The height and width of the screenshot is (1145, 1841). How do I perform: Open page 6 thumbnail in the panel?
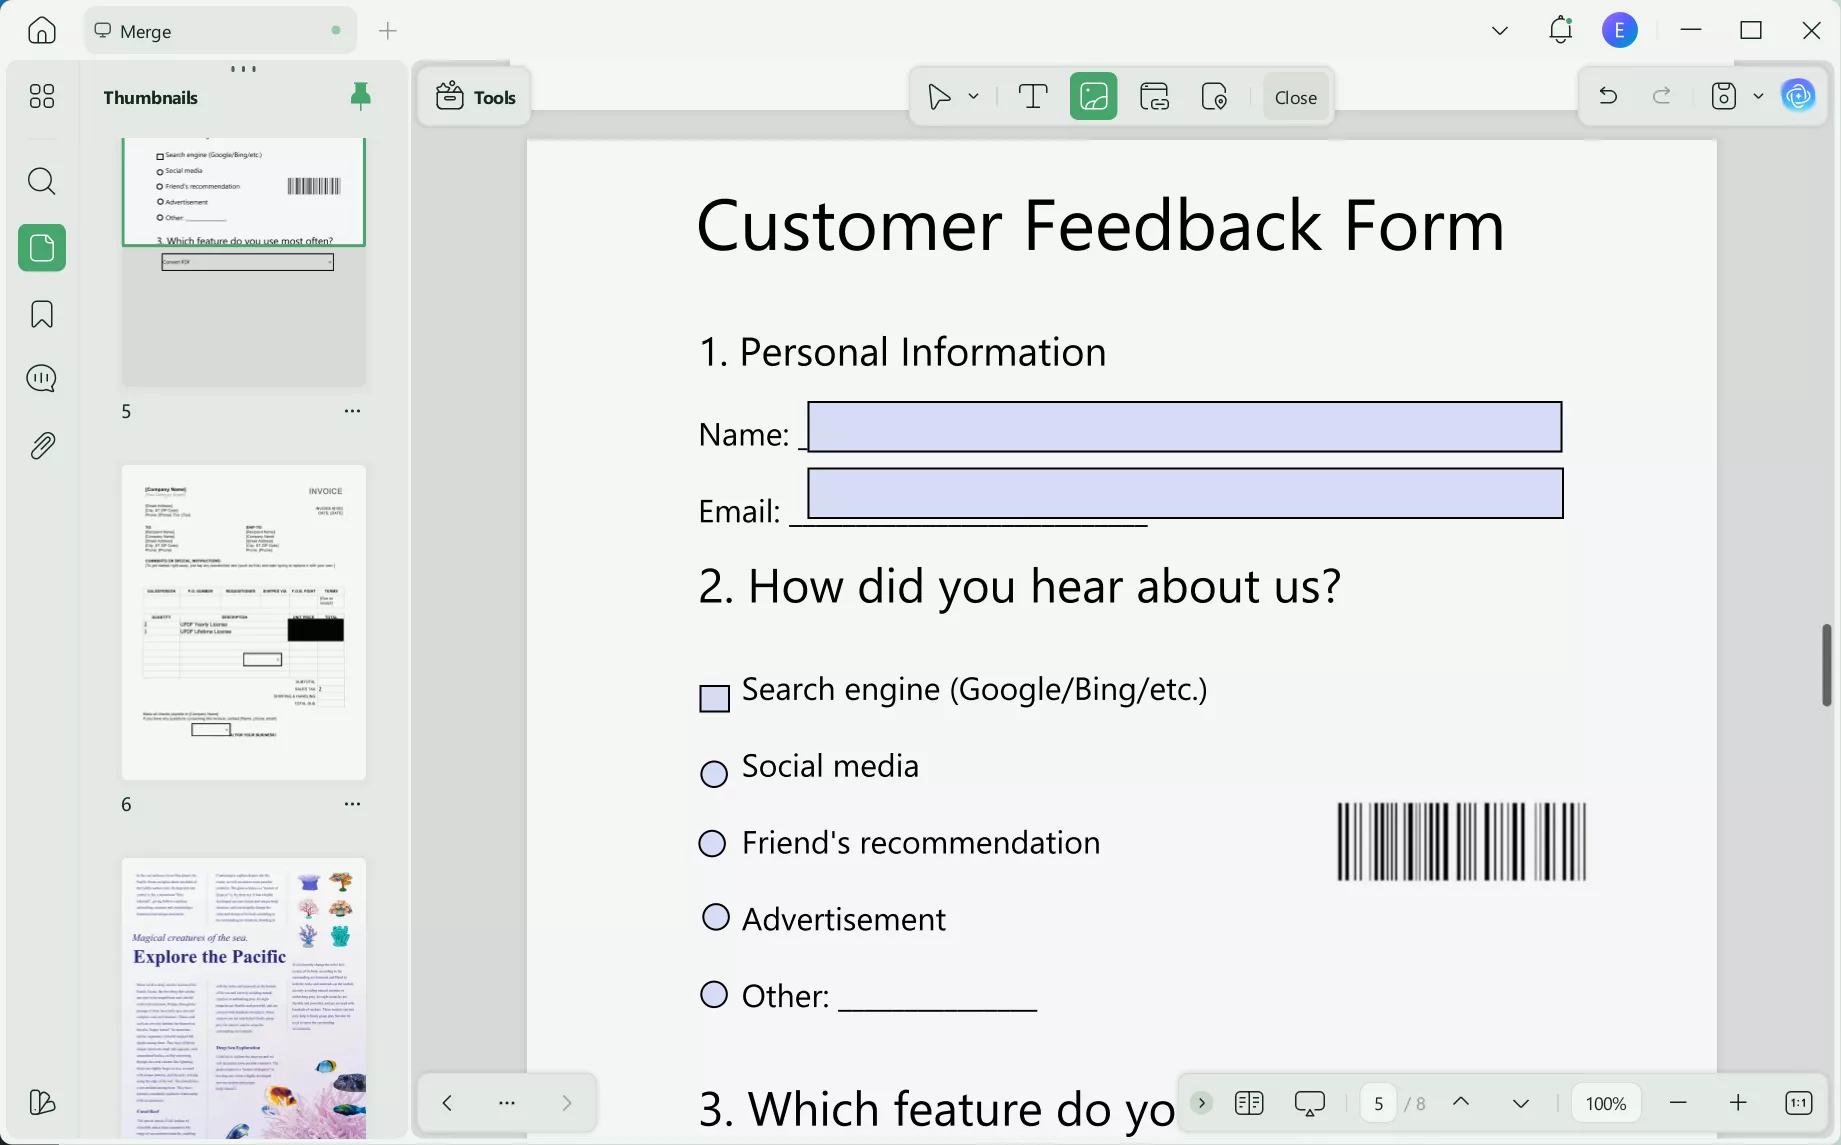243,620
